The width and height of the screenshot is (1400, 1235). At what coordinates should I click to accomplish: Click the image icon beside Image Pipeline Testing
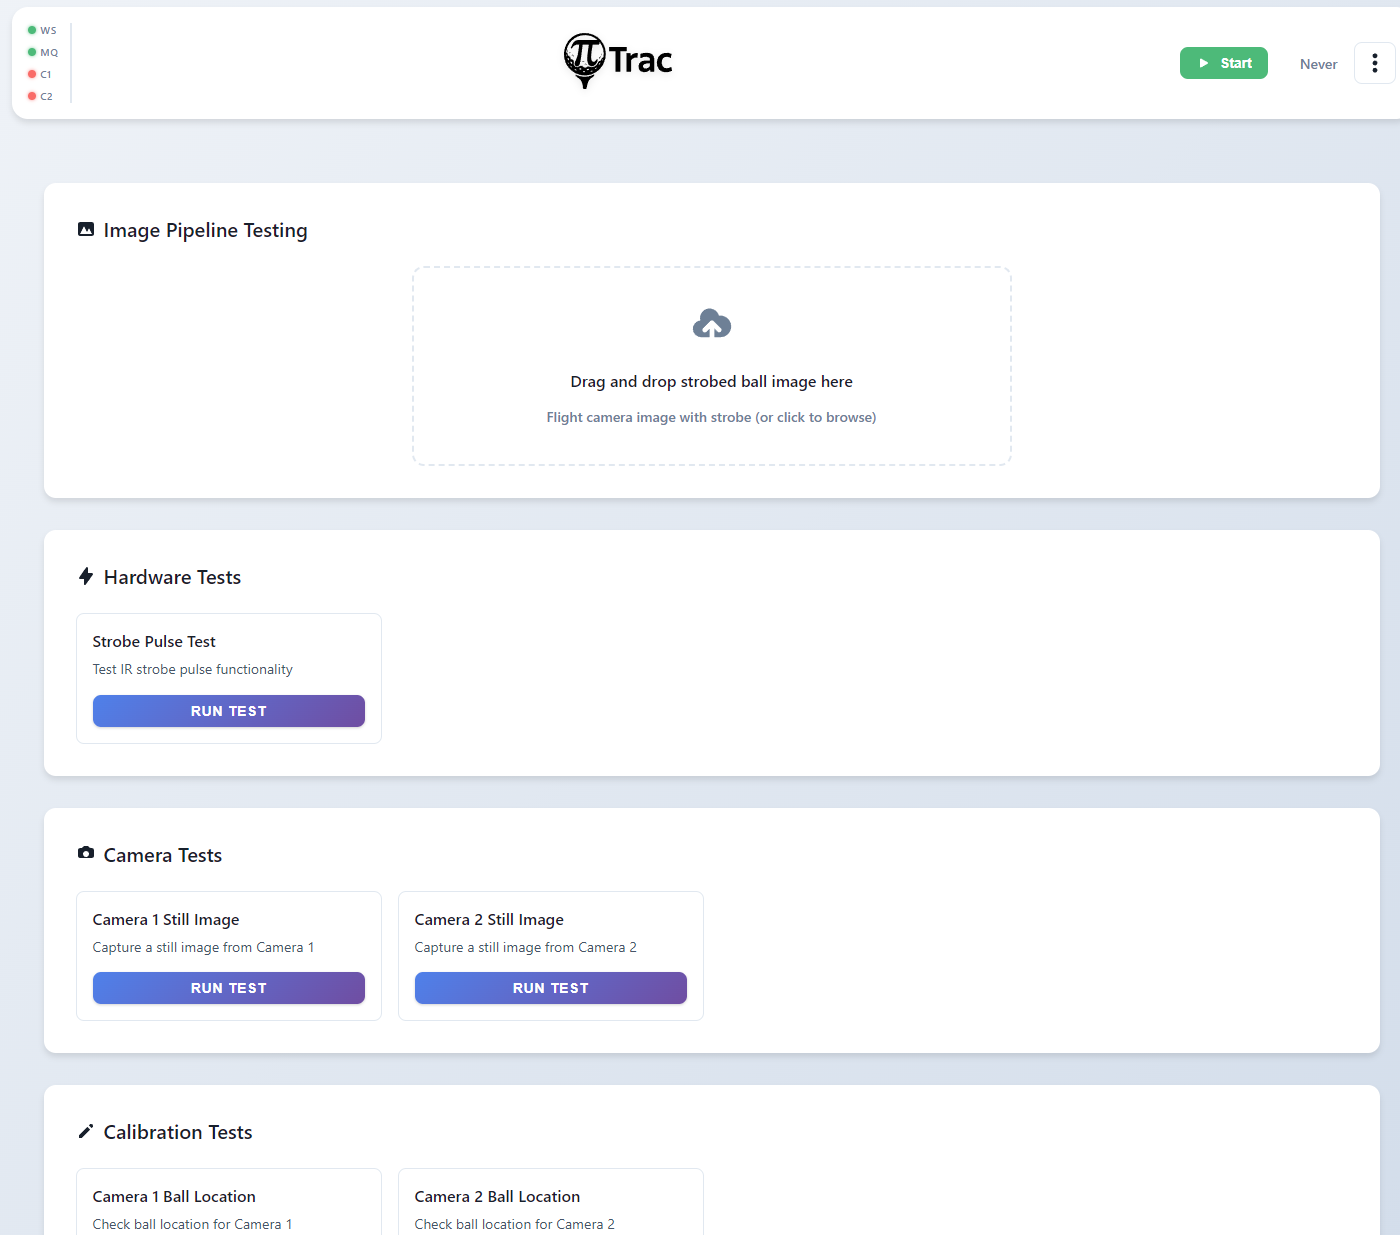86,230
